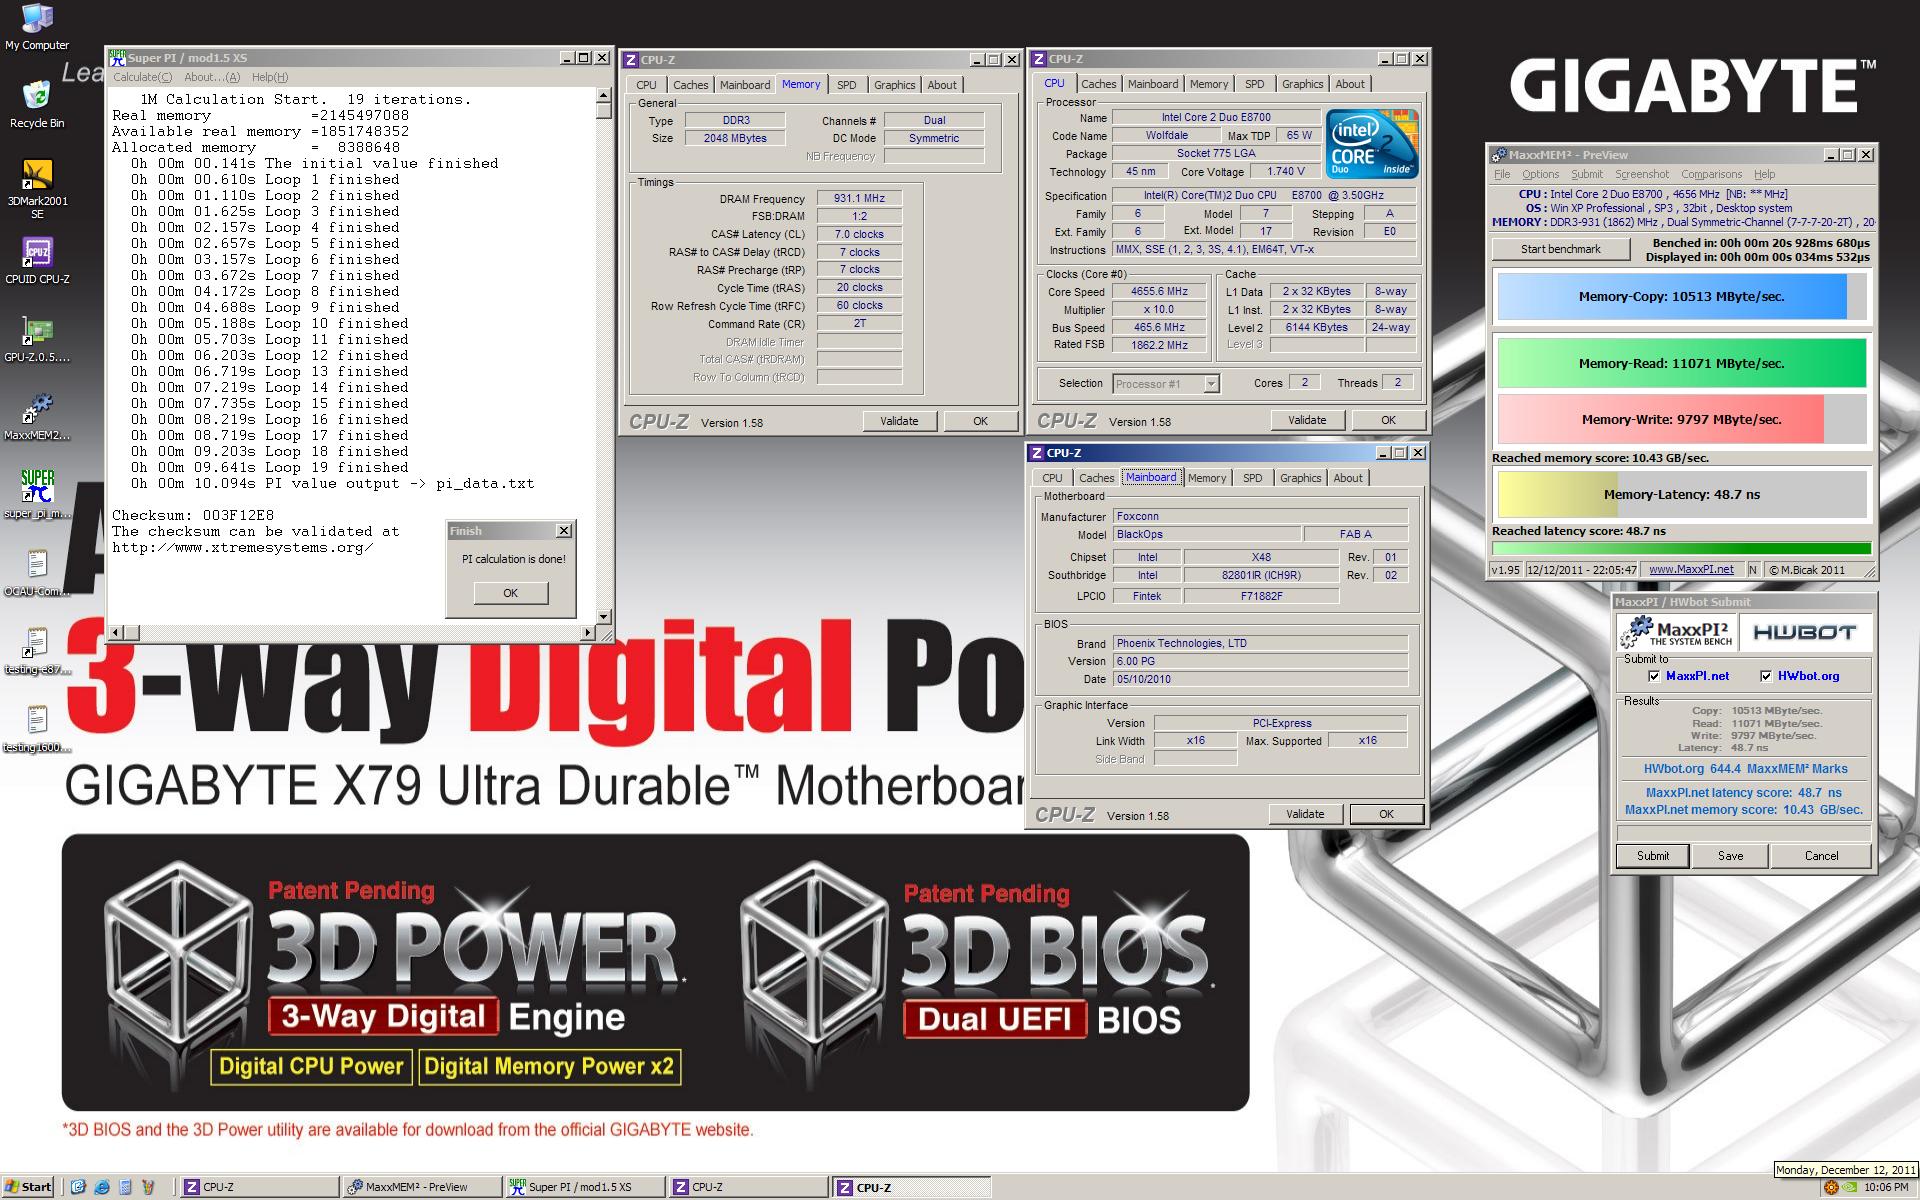The image size is (1920, 1200).
Task: Switch to Super PI / mod1.5 XS taskbar button
Action: pyautogui.click(x=584, y=1187)
